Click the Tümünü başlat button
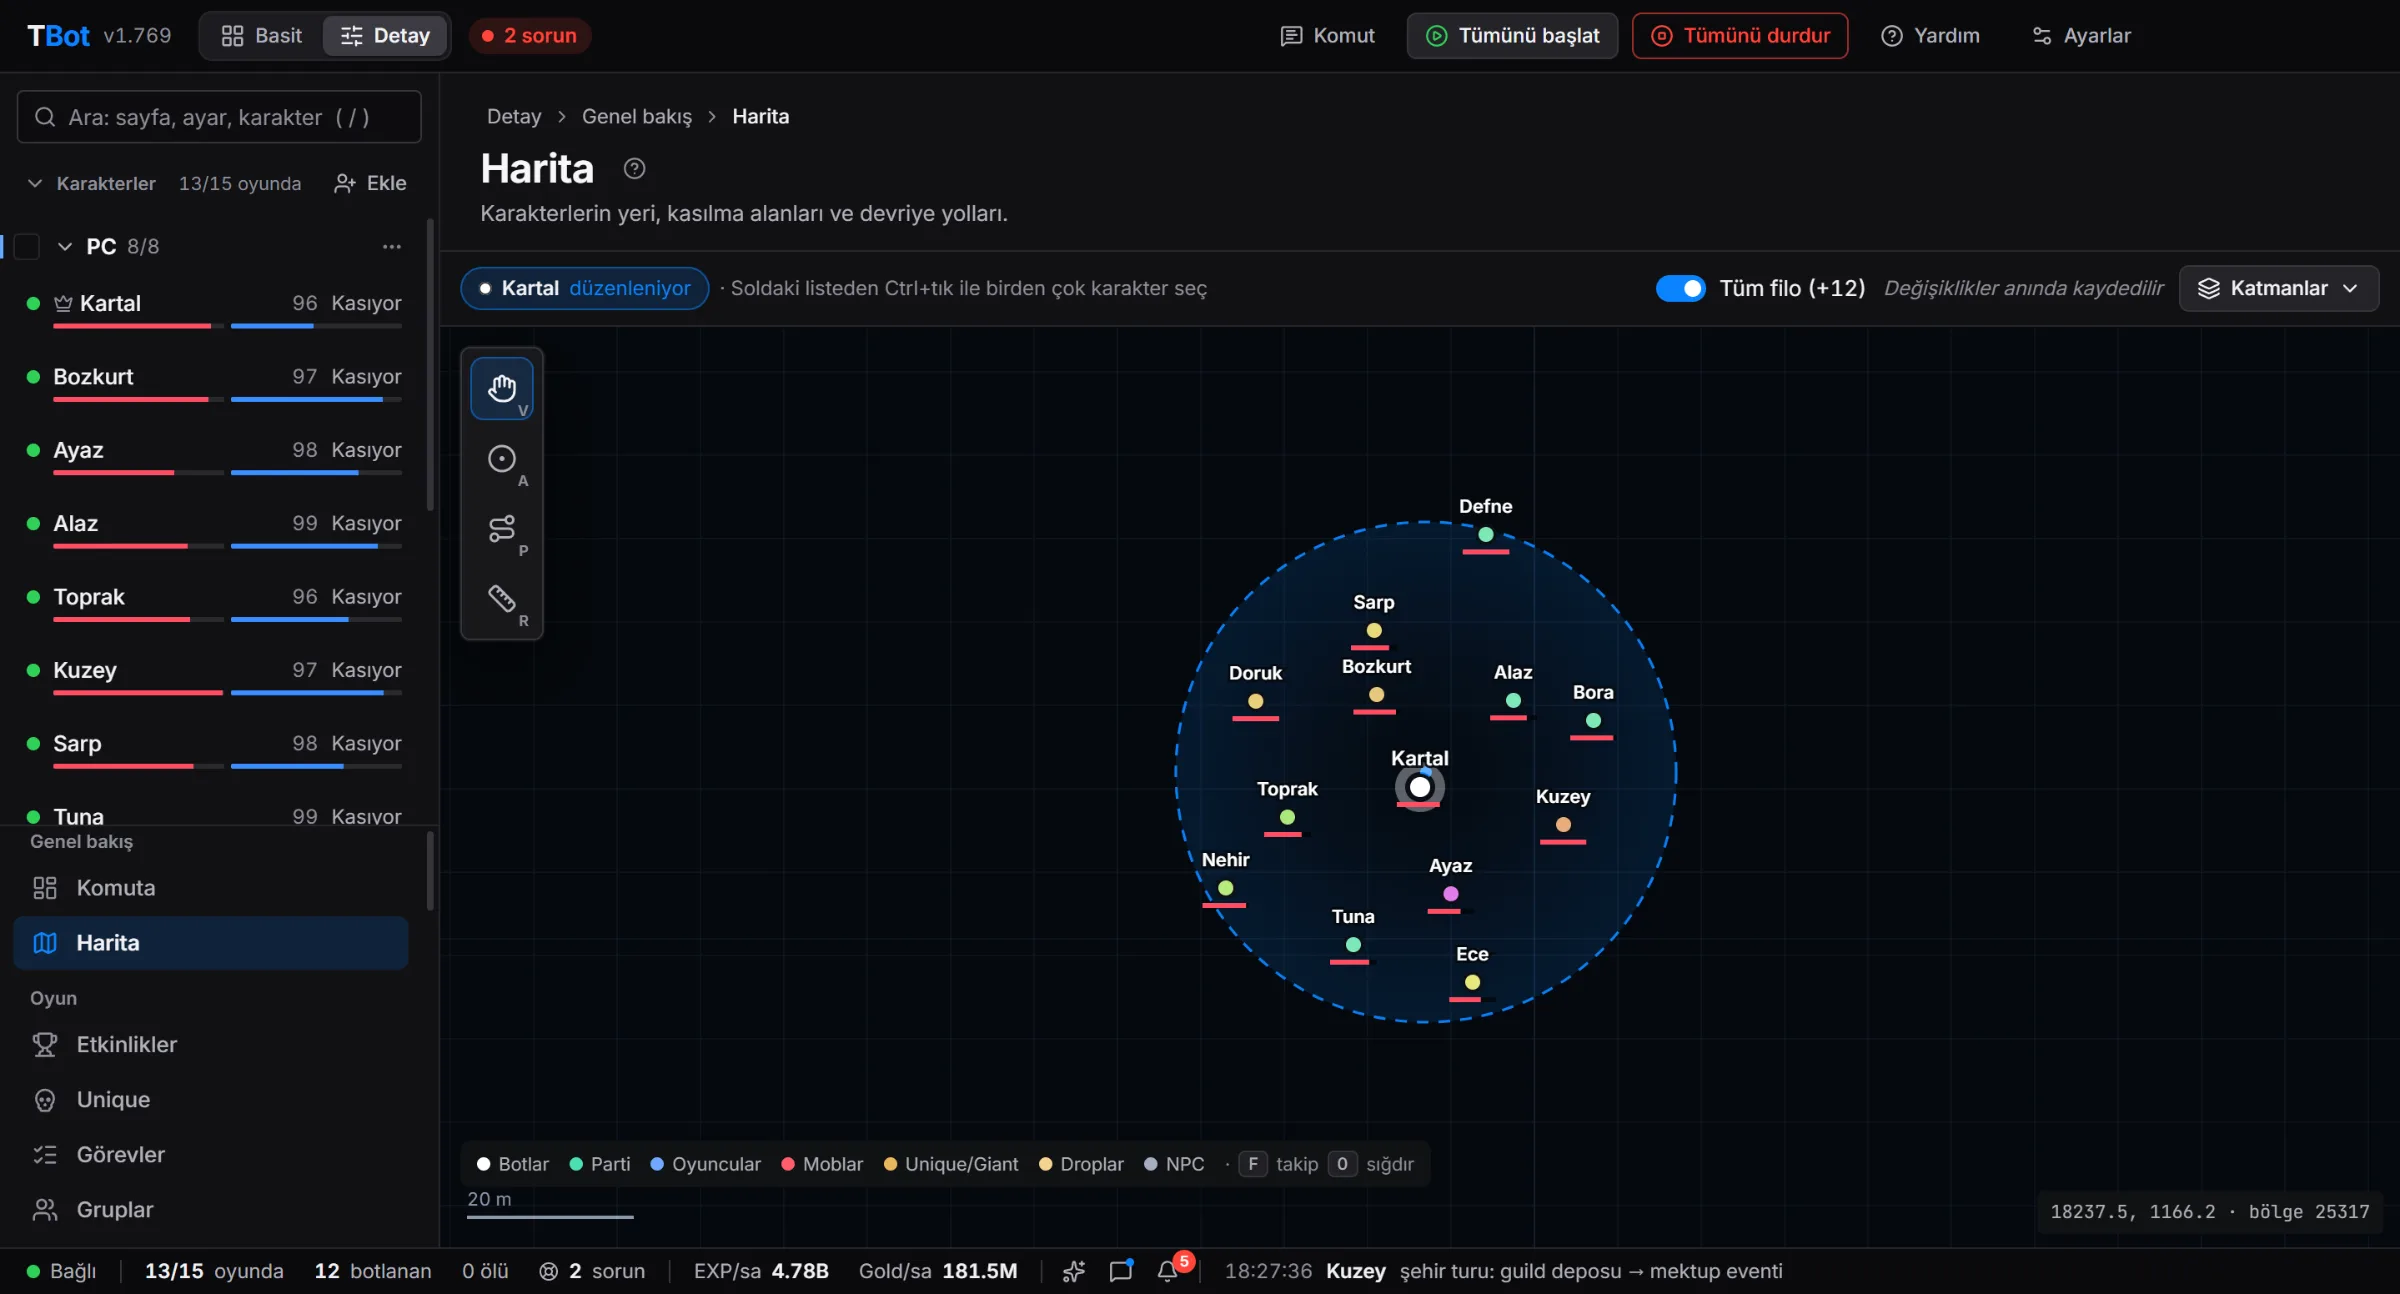Screen dimensions: 2400x1294 (x=1512, y=36)
